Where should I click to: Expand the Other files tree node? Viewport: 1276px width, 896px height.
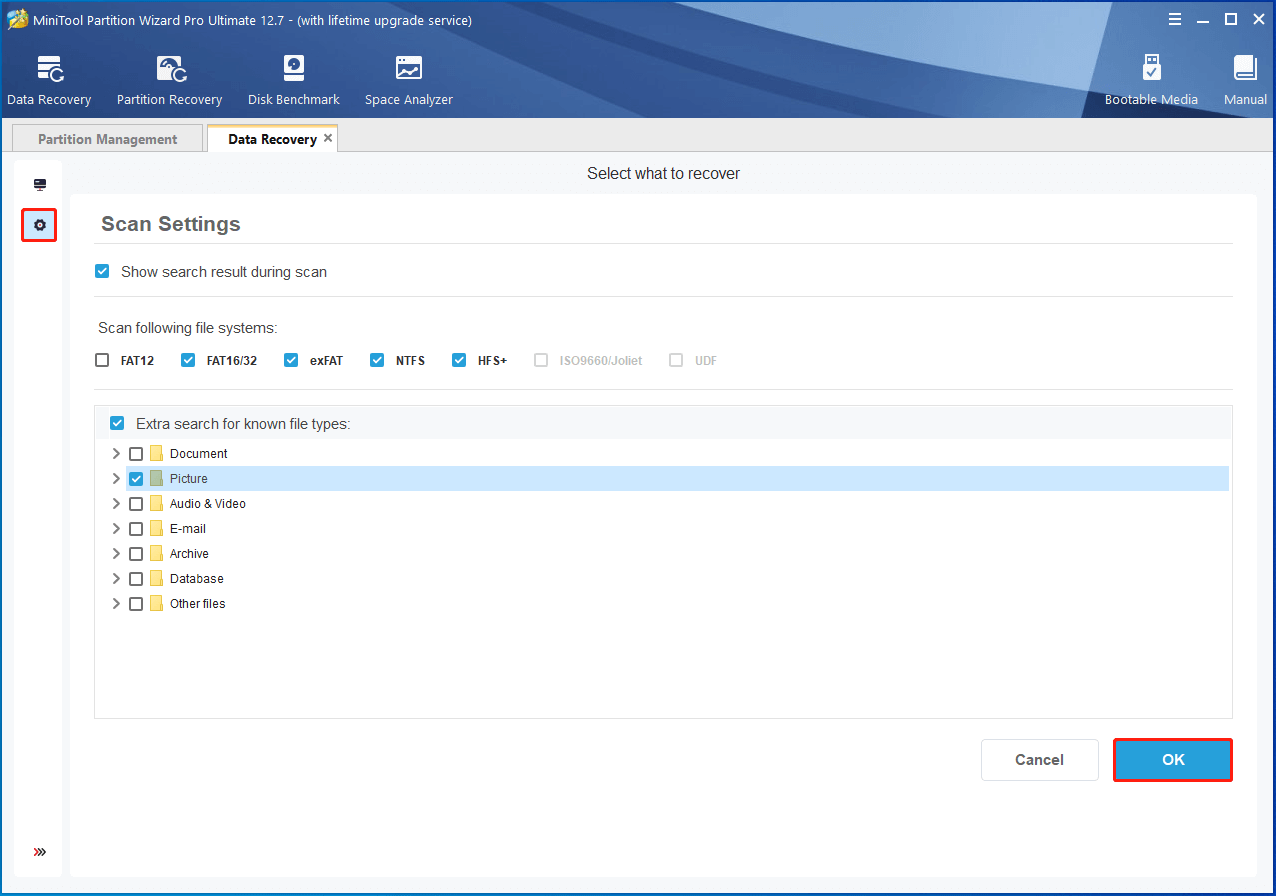pos(116,603)
